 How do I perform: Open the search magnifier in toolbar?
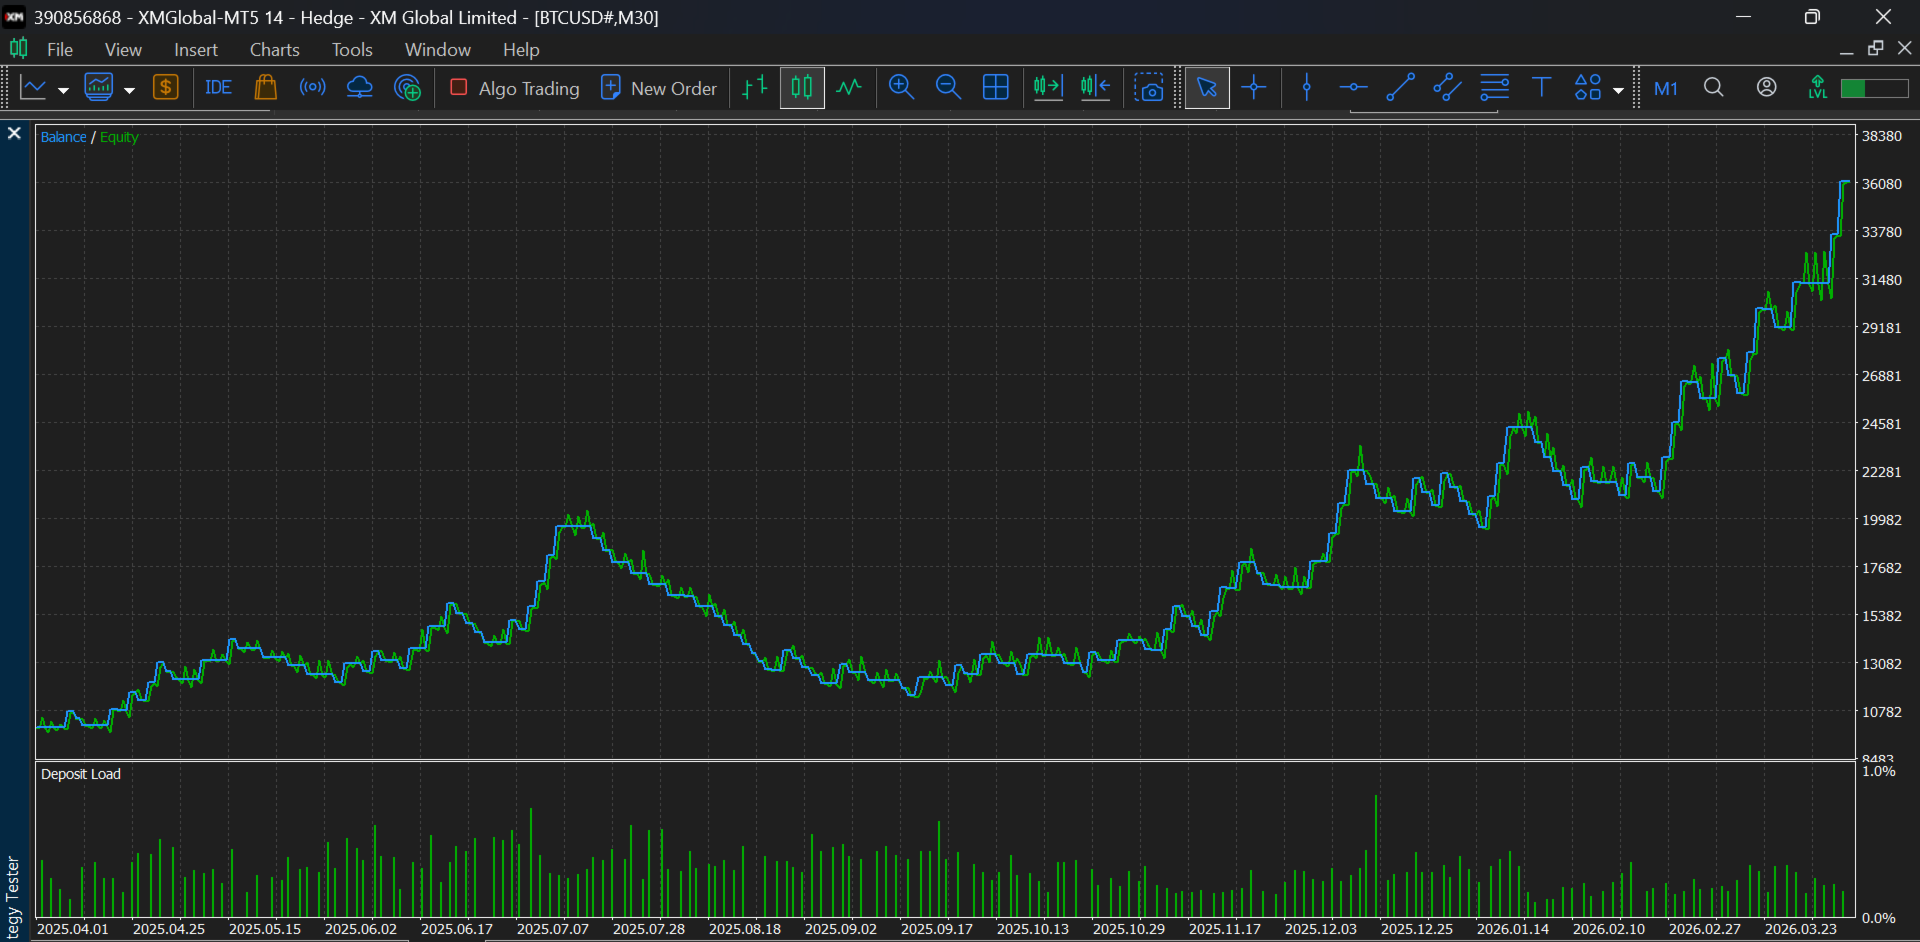pyautogui.click(x=1714, y=88)
